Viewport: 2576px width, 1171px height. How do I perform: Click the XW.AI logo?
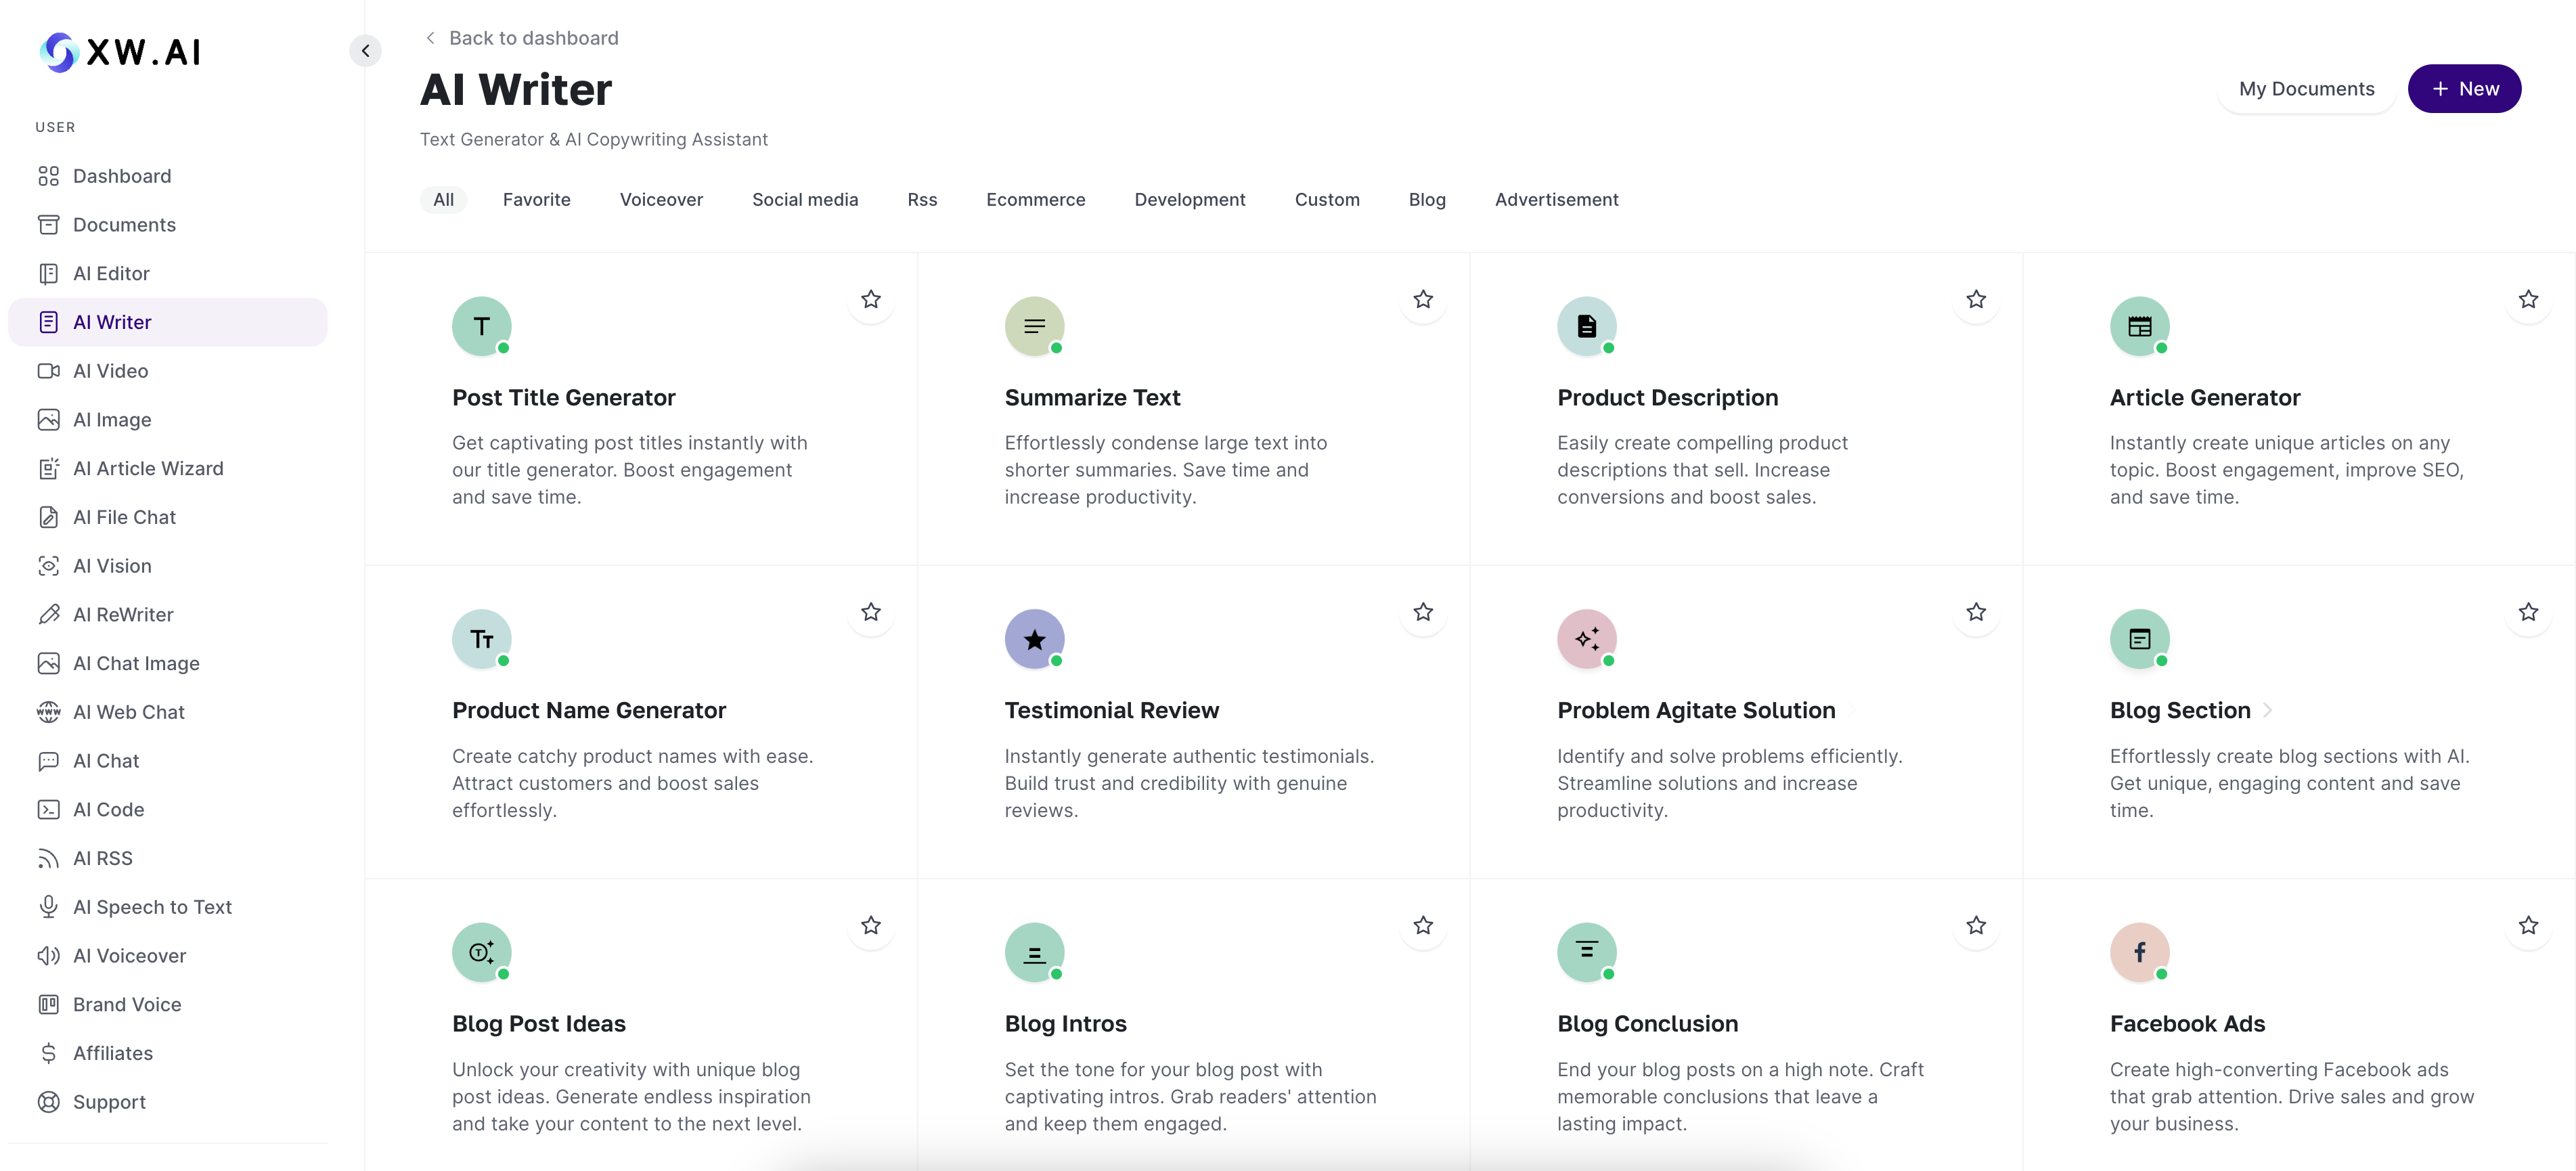pyautogui.click(x=121, y=51)
